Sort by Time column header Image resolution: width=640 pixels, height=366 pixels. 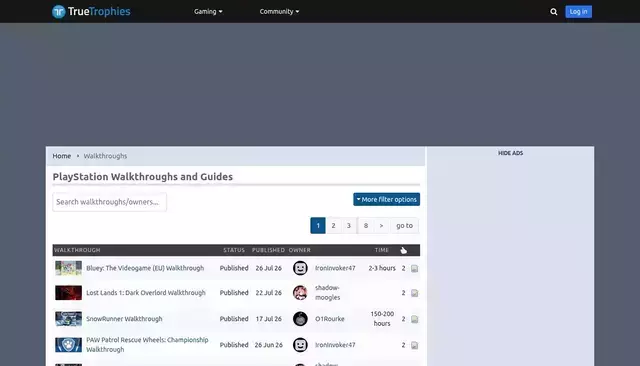pos(382,250)
